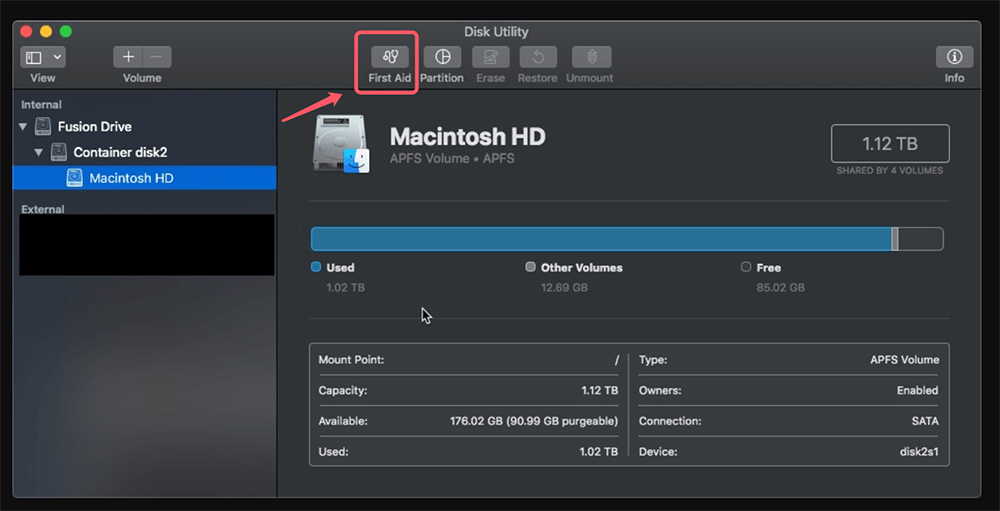The width and height of the screenshot is (1000, 511).
Task: Click the Restore toolbar icon
Action: coord(538,57)
